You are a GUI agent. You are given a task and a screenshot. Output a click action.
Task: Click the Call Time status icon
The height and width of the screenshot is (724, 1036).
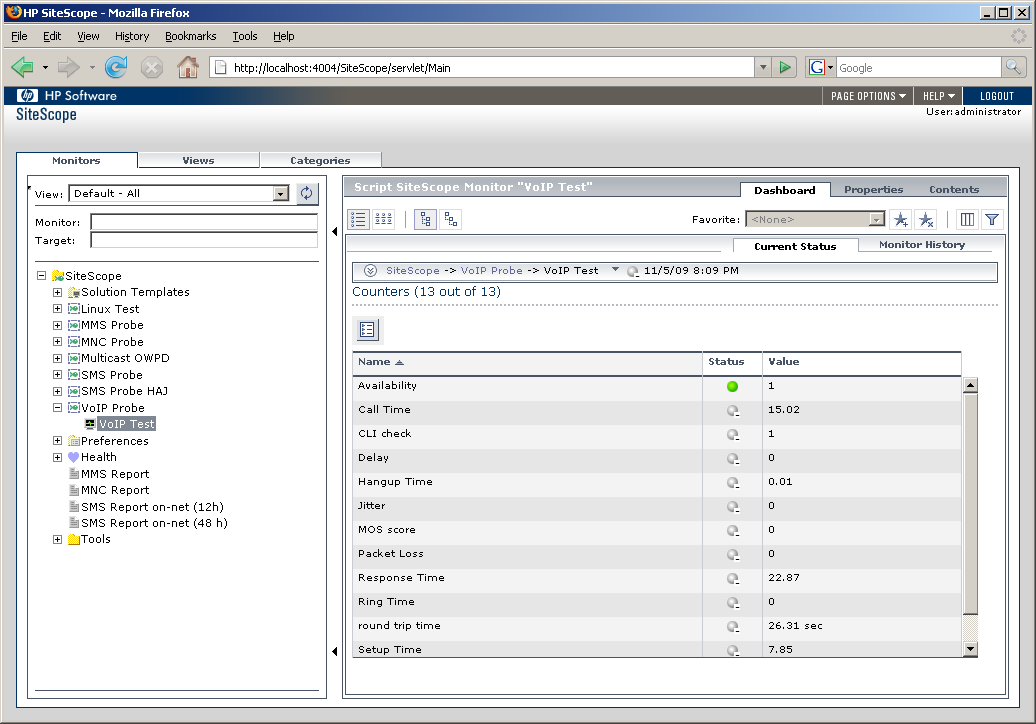[732, 410]
